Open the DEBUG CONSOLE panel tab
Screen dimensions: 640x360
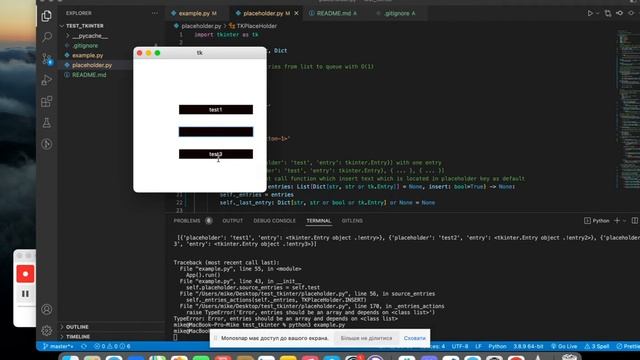click(274, 221)
